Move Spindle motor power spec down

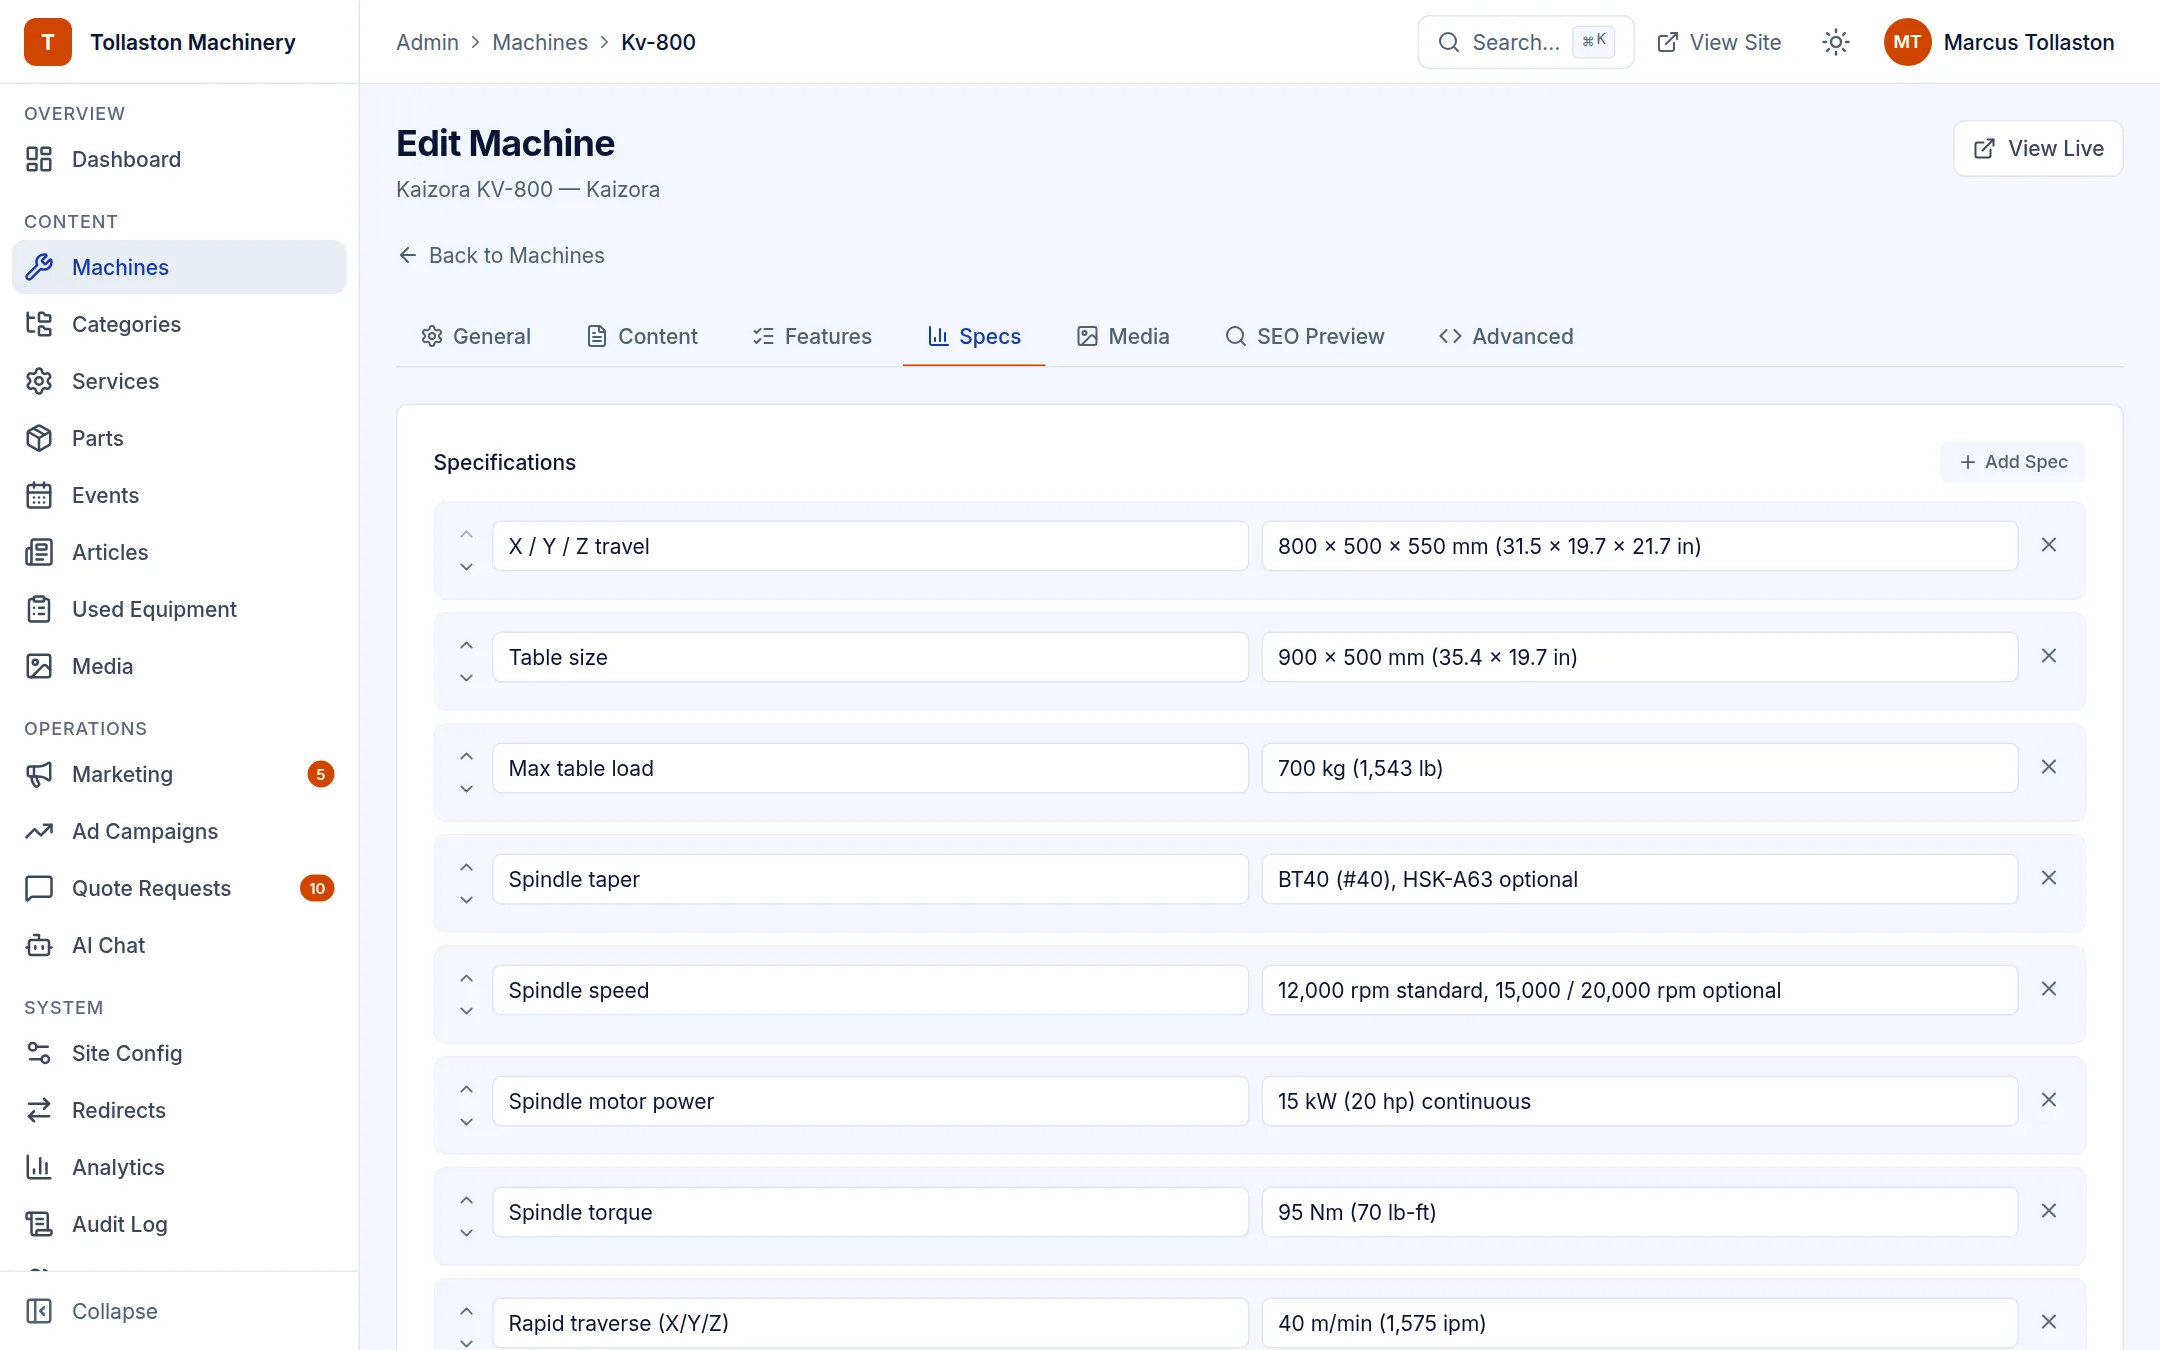tap(466, 1122)
